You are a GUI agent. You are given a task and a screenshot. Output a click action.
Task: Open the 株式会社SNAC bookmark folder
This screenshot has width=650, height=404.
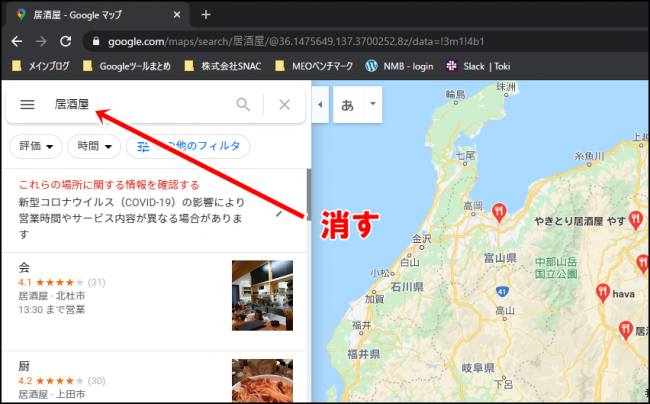point(223,66)
